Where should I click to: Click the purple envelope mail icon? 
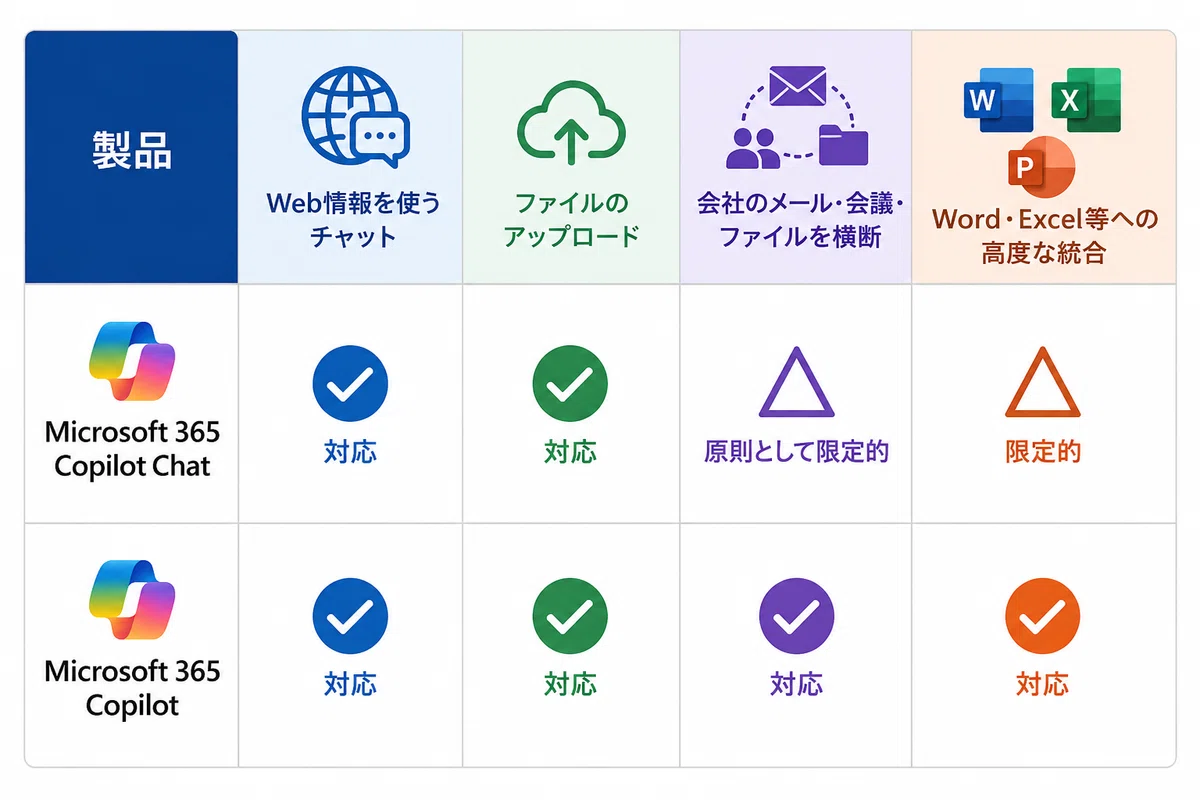click(797, 86)
